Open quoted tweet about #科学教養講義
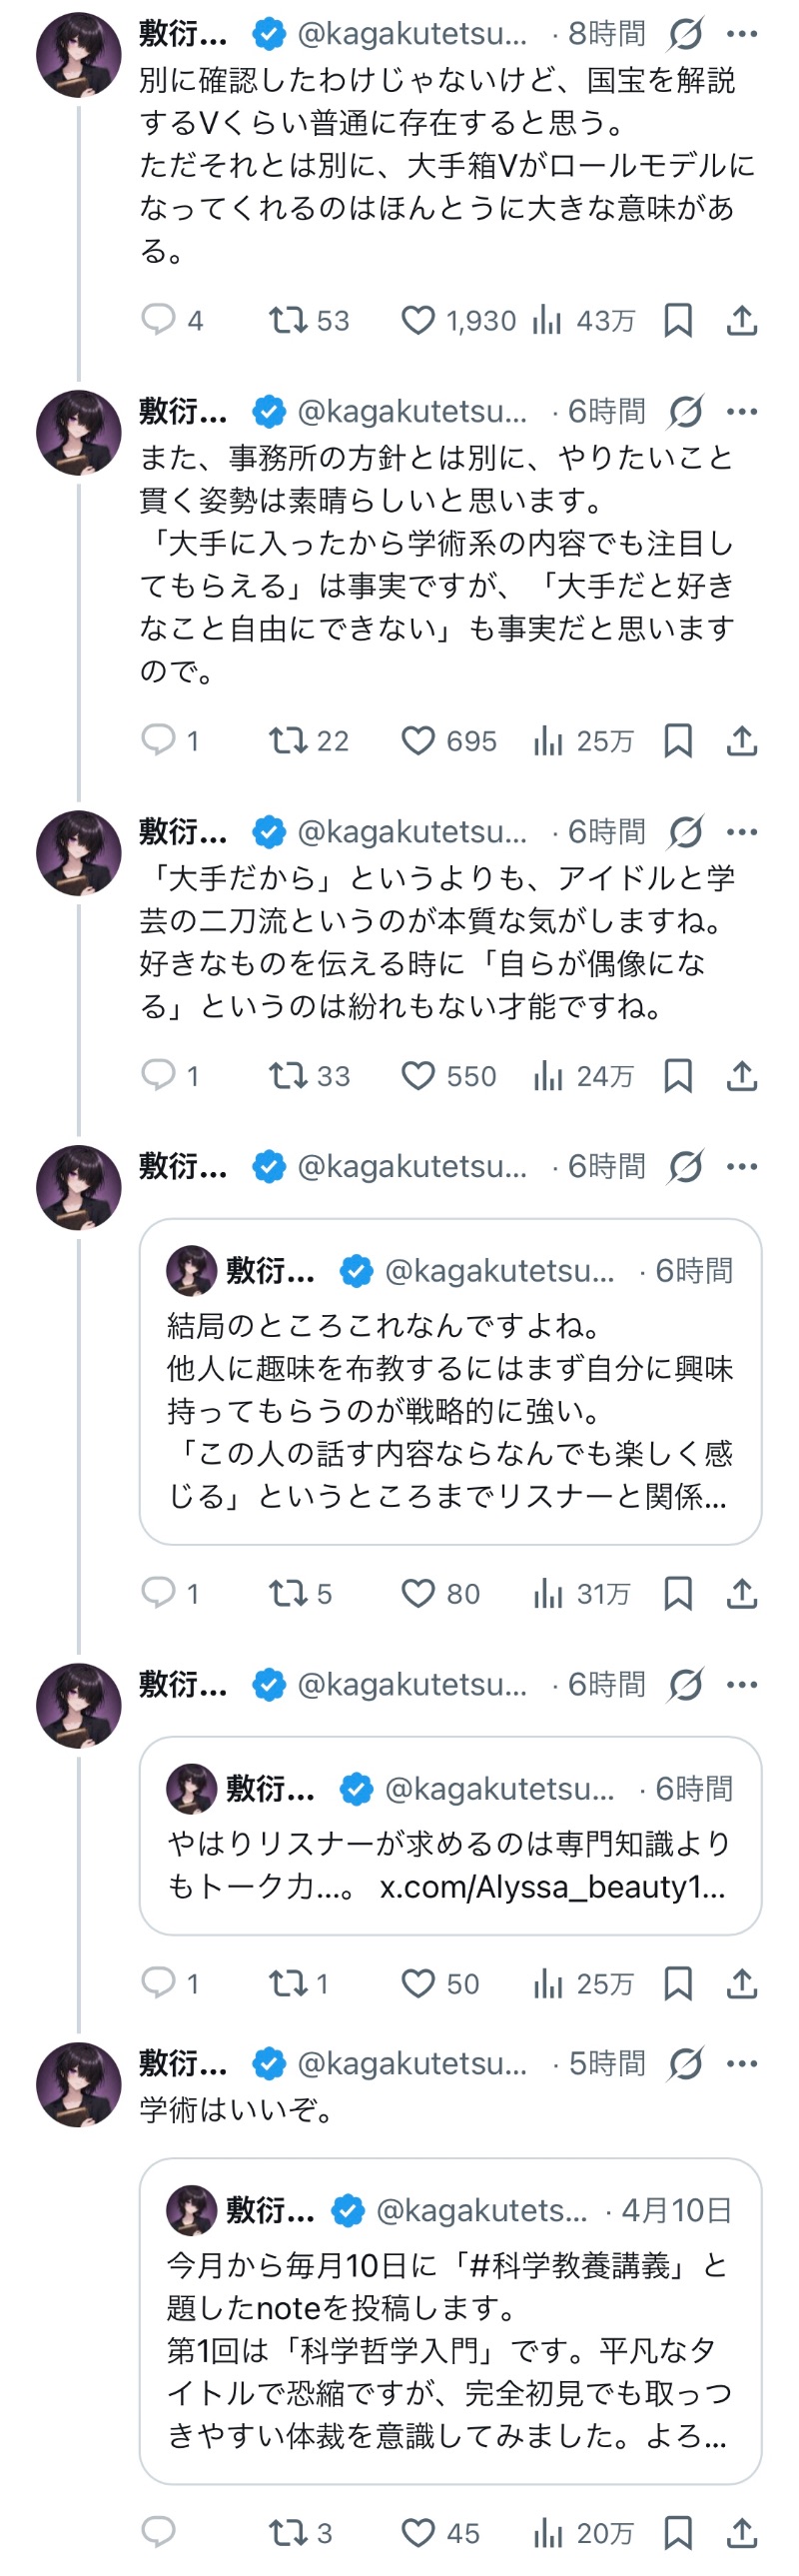Viewport: 799px width, 2576px height. tap(450, 2321)
